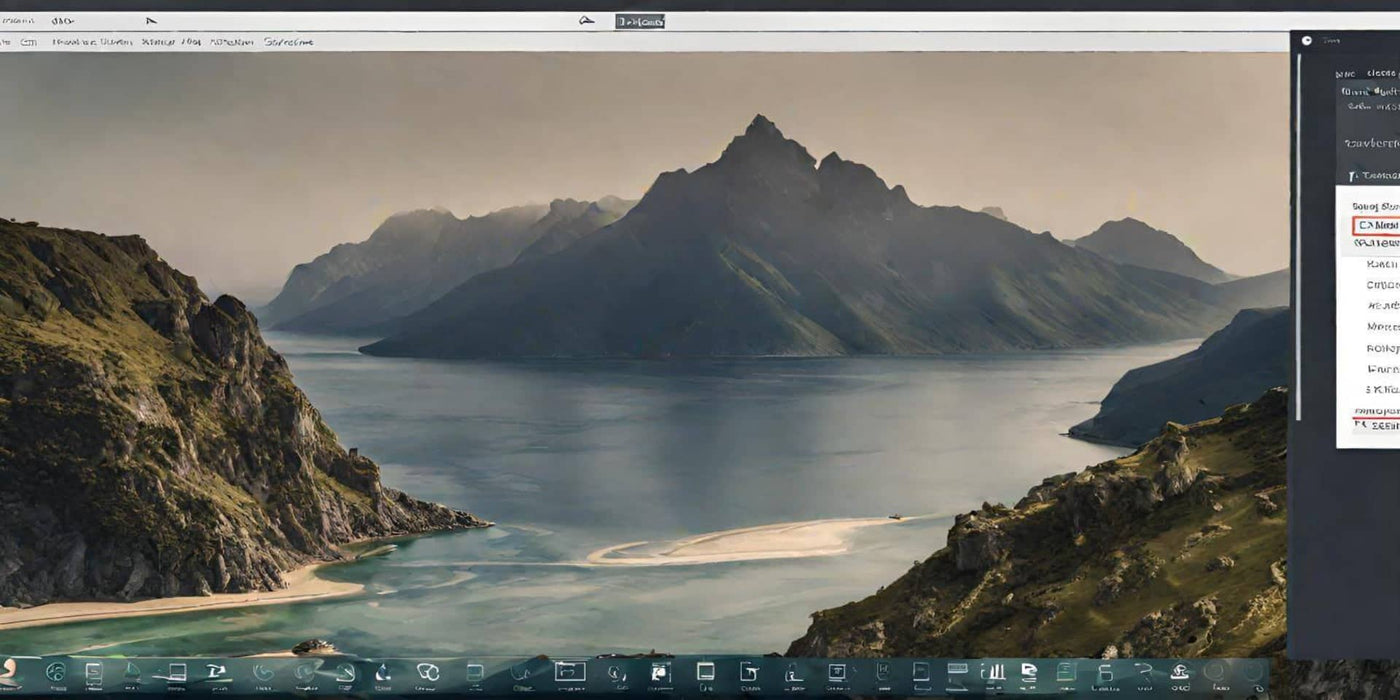The height and width of the screenshot is (700, 1400).
Task: Expand the dropdown header above the white list
Action: pyautogui.click(x=1374, y=176)
